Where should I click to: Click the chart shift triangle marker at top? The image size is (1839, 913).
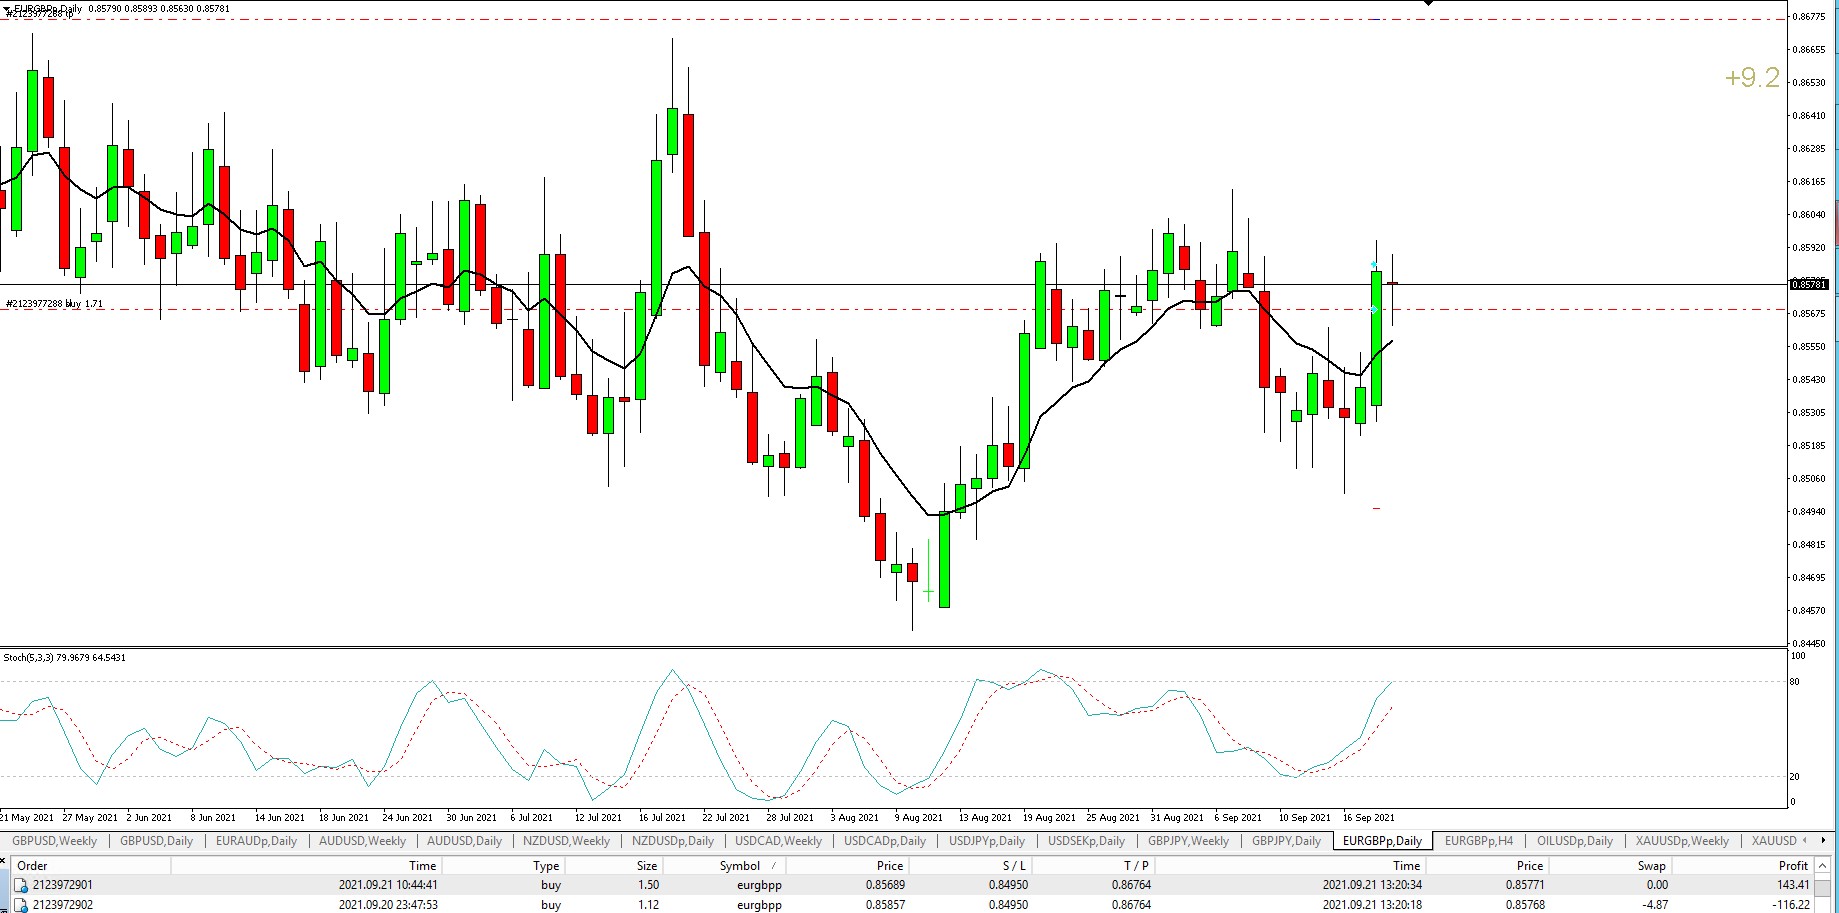[1428, 4]
